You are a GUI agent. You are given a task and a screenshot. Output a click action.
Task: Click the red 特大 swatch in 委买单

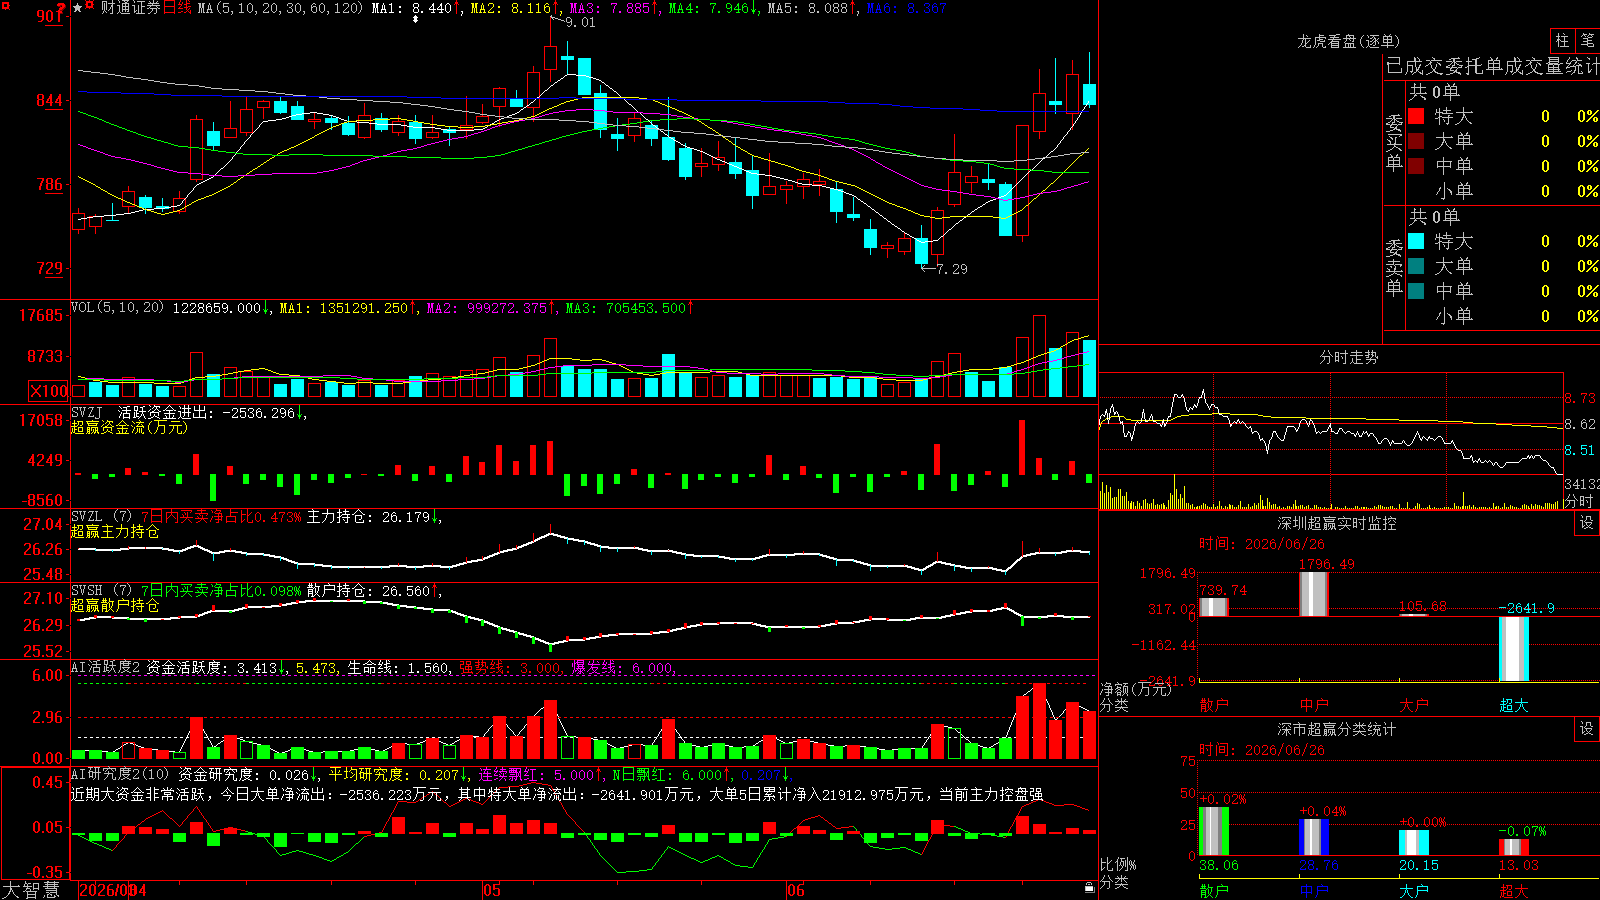pyautogui.click(x=1416, y=116)
